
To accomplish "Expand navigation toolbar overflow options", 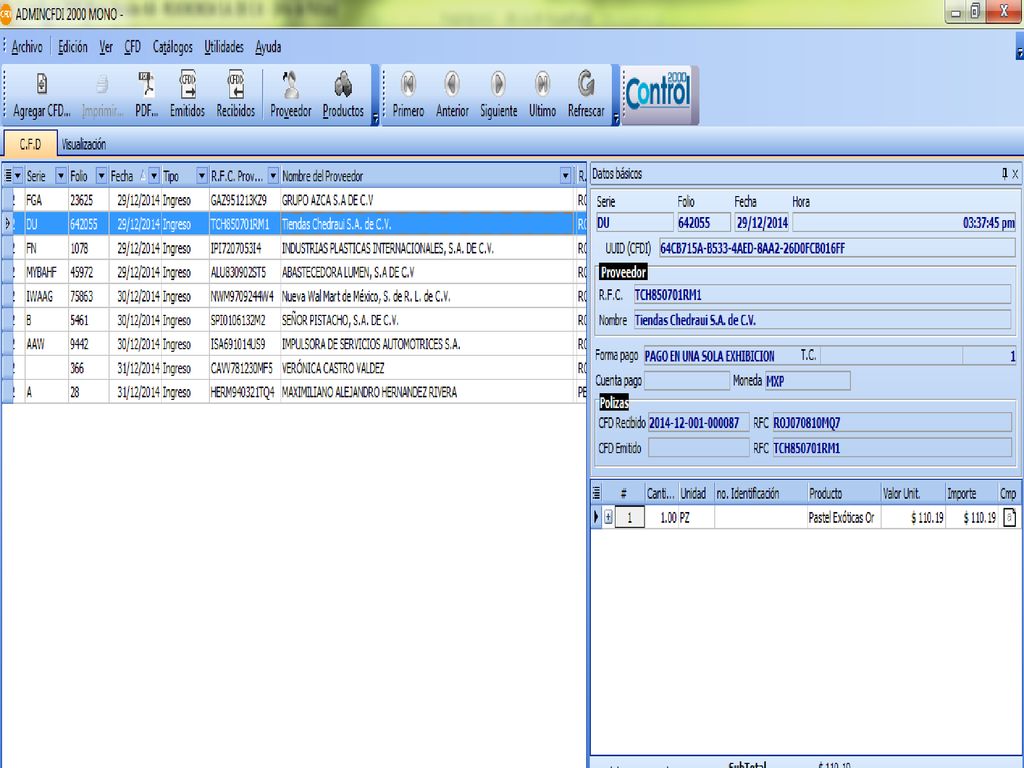I will (615, 119).
